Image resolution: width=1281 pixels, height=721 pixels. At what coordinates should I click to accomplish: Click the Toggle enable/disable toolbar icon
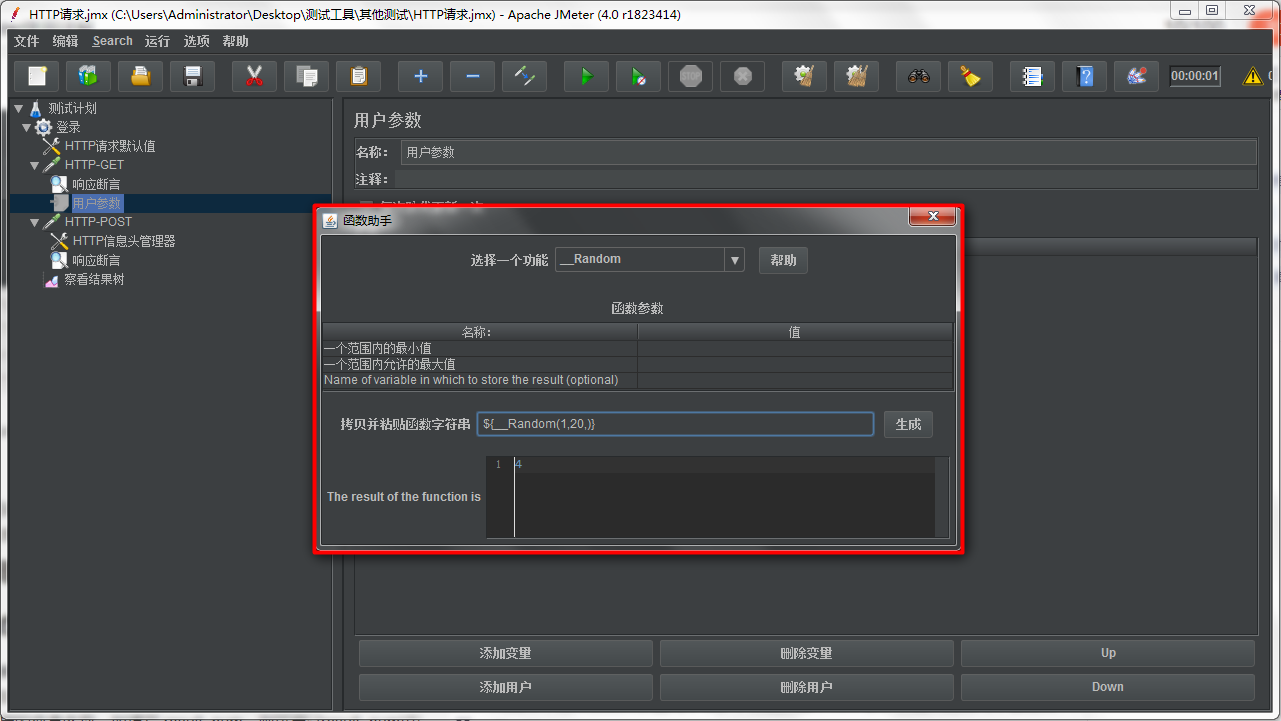[x=525, y=76]
